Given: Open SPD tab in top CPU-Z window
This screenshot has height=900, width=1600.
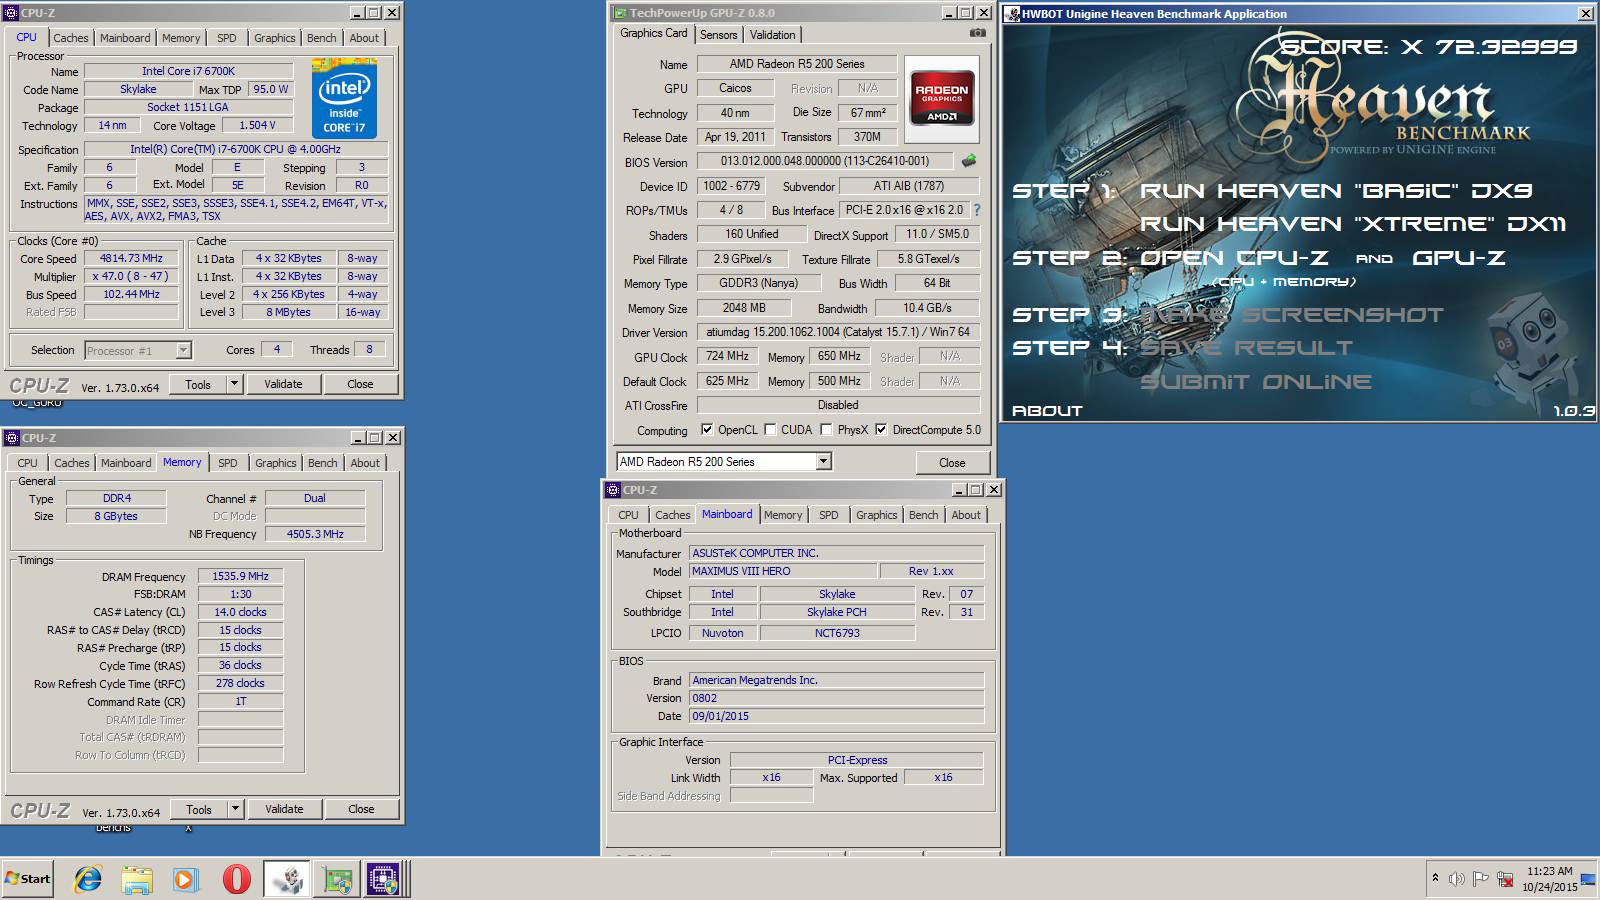Looking at the screenshot, I should point(227,38).
